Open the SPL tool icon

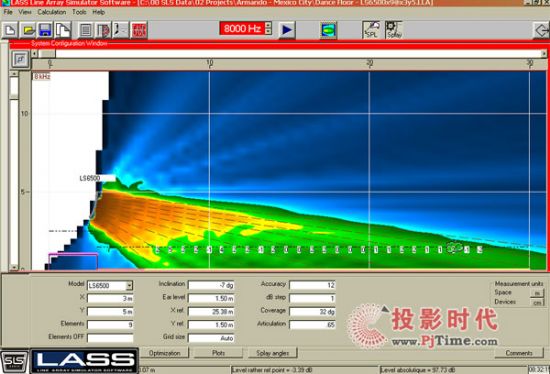point(371,30)
